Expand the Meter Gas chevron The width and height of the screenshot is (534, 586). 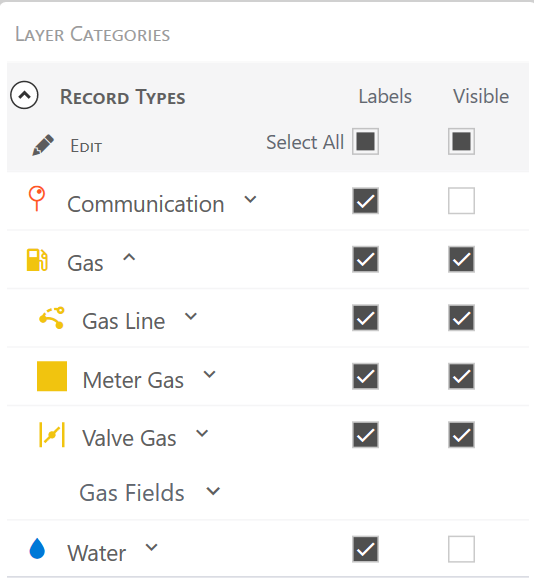(x=209, y=374)
